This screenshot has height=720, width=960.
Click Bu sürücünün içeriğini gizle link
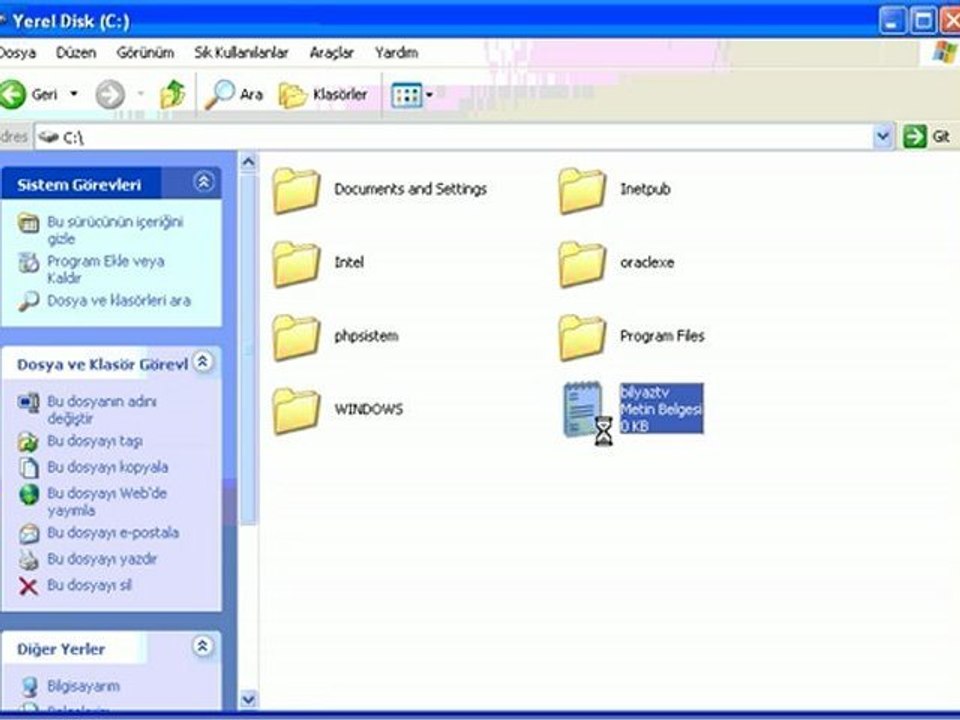[115, 230]
